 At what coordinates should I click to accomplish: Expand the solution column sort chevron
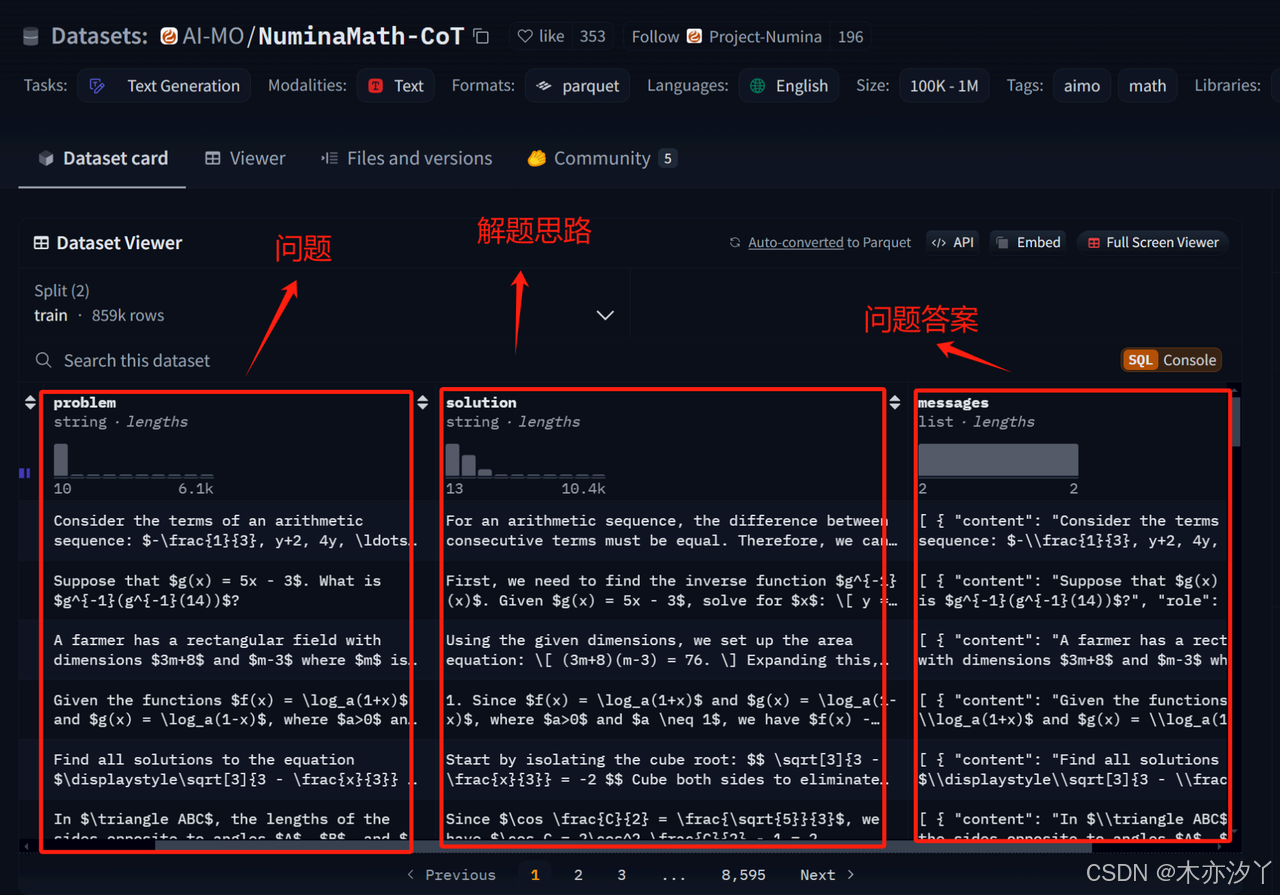coord(422,402)
